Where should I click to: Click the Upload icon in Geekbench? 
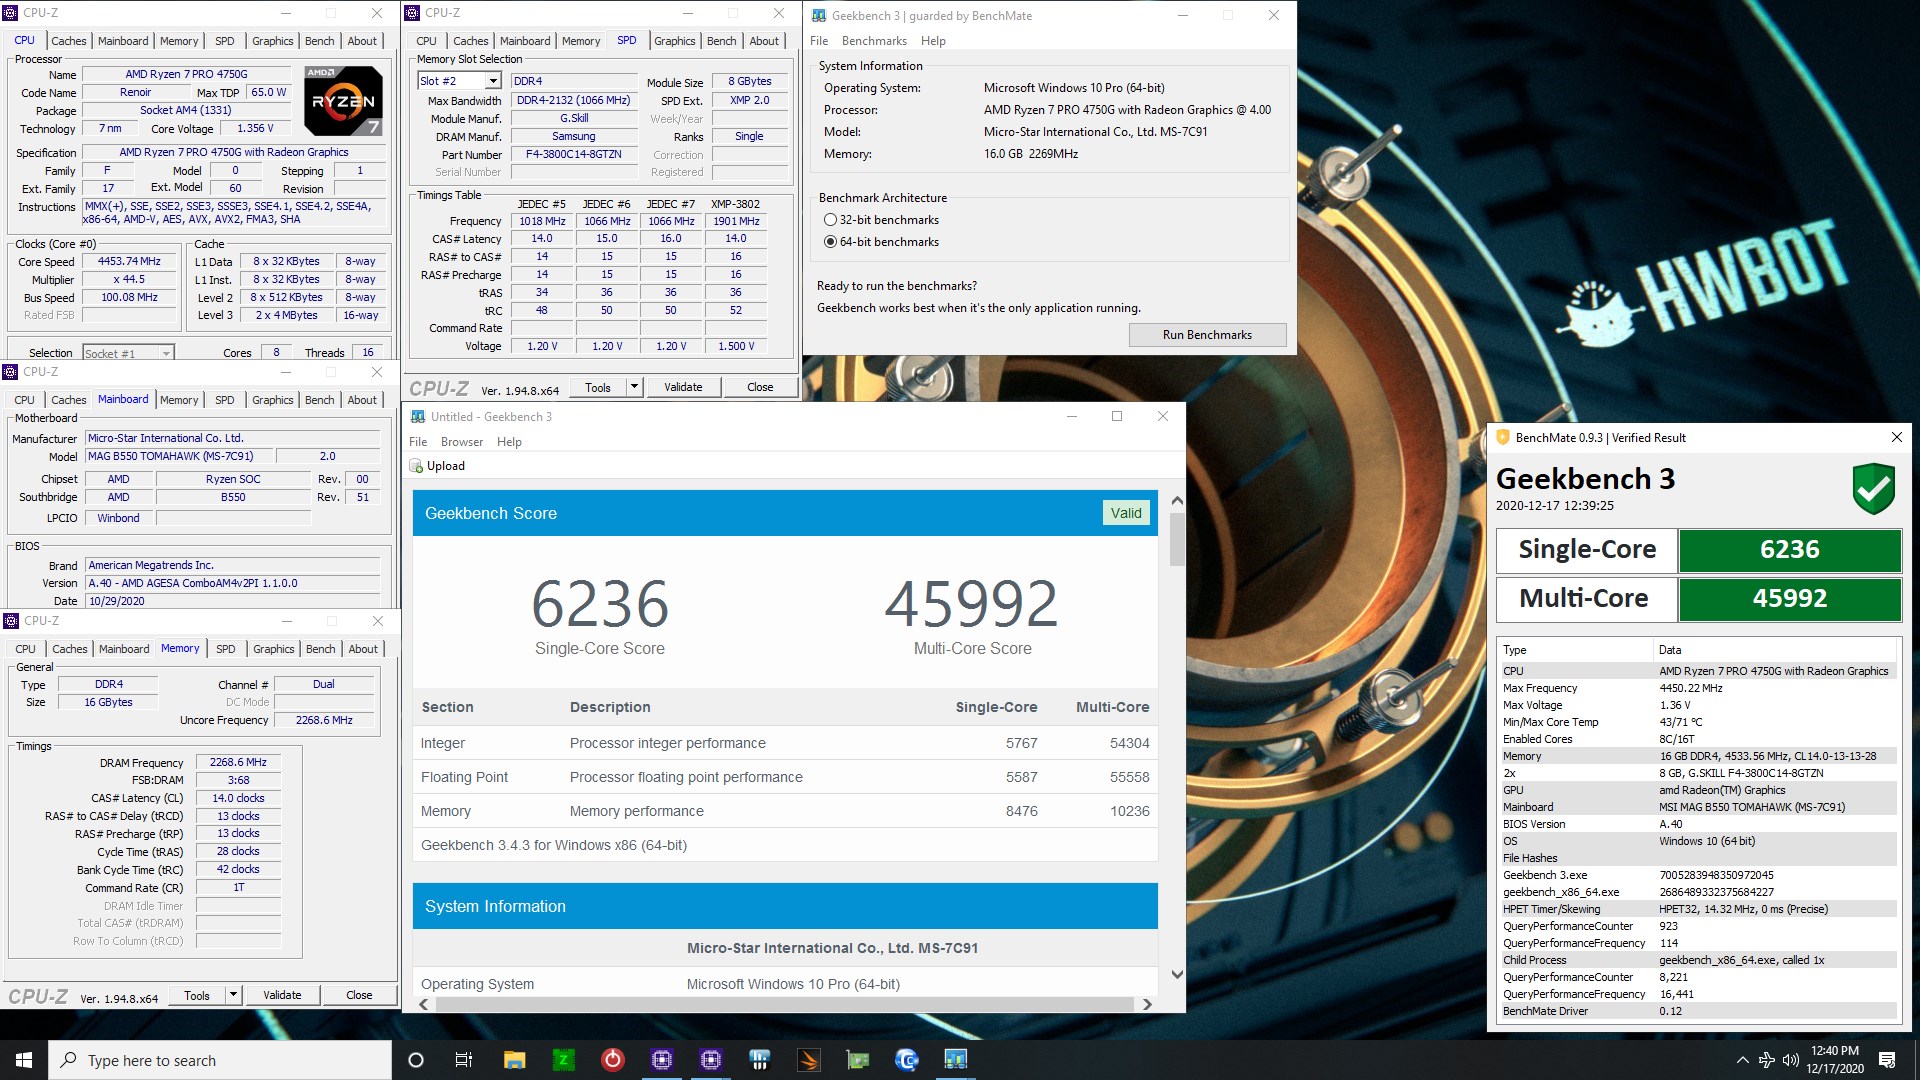point(416,466)
